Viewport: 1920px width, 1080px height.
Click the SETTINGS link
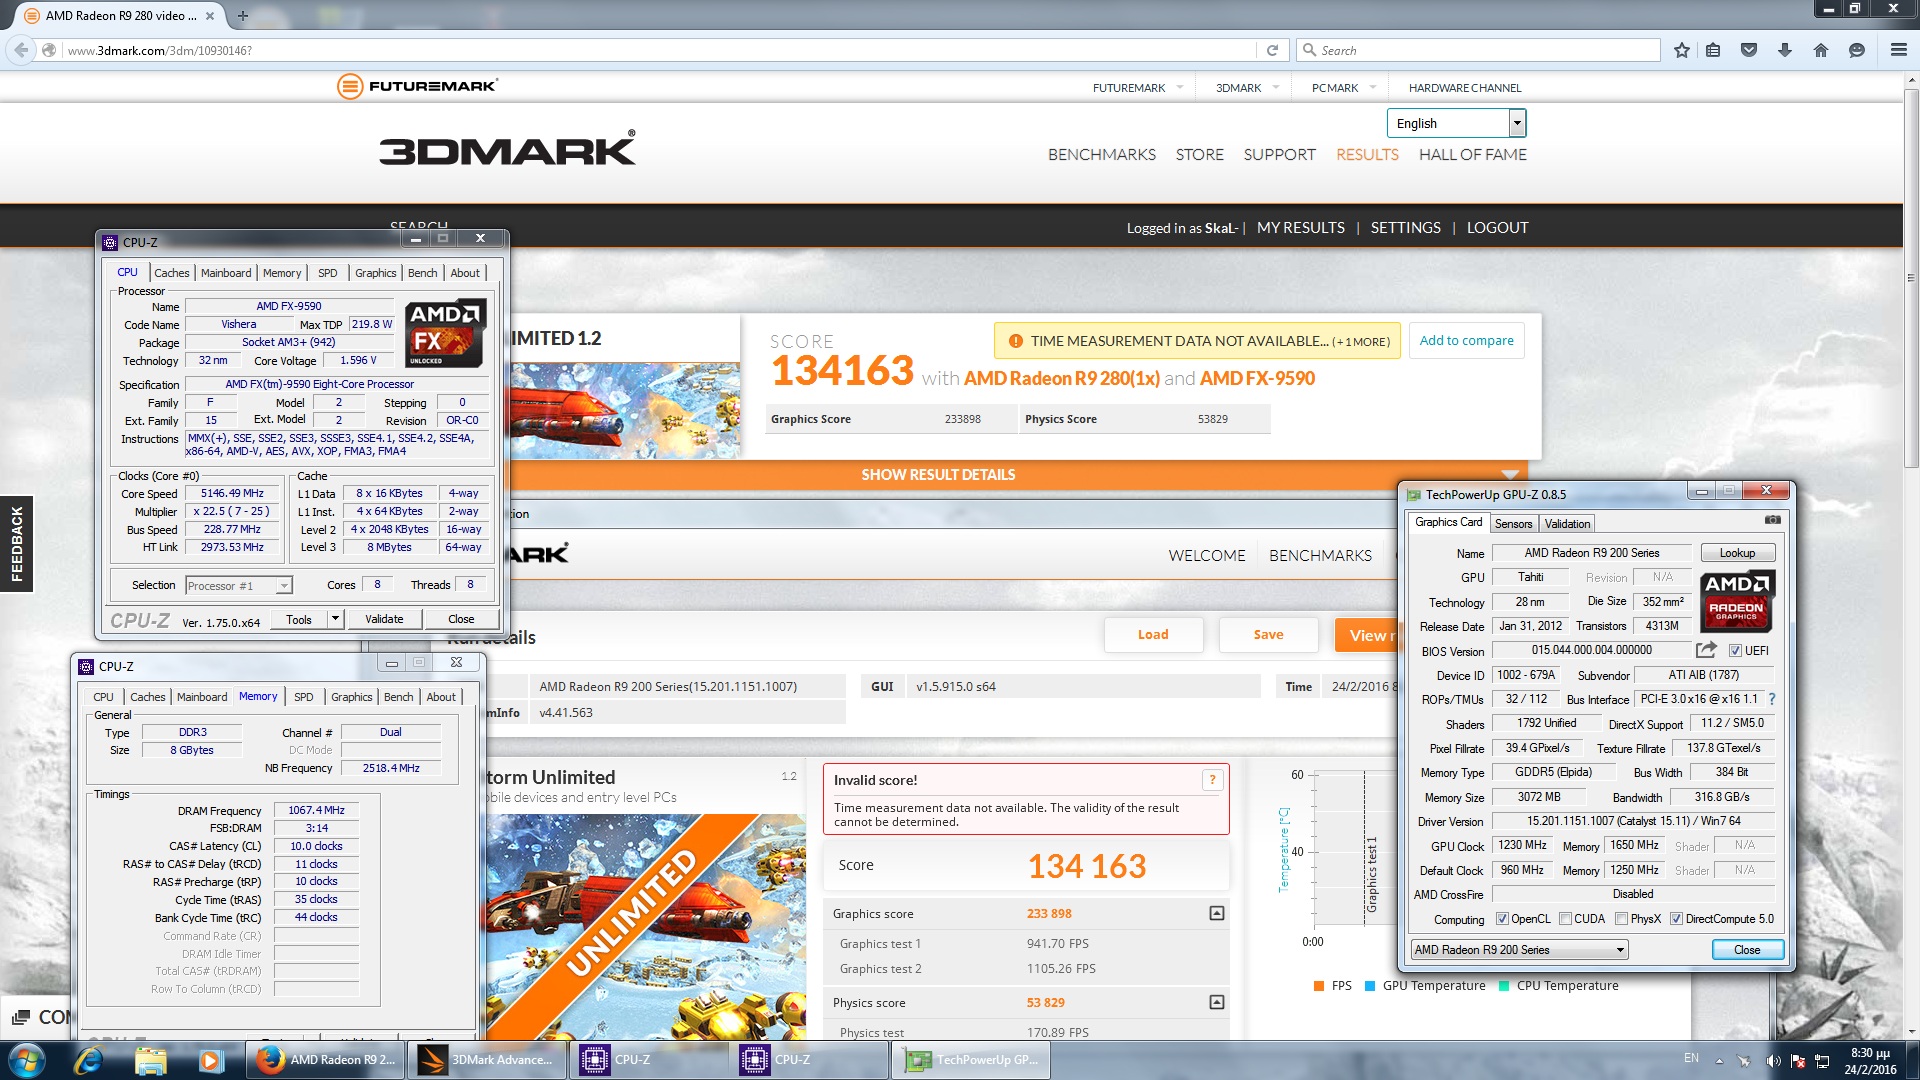1405,228
